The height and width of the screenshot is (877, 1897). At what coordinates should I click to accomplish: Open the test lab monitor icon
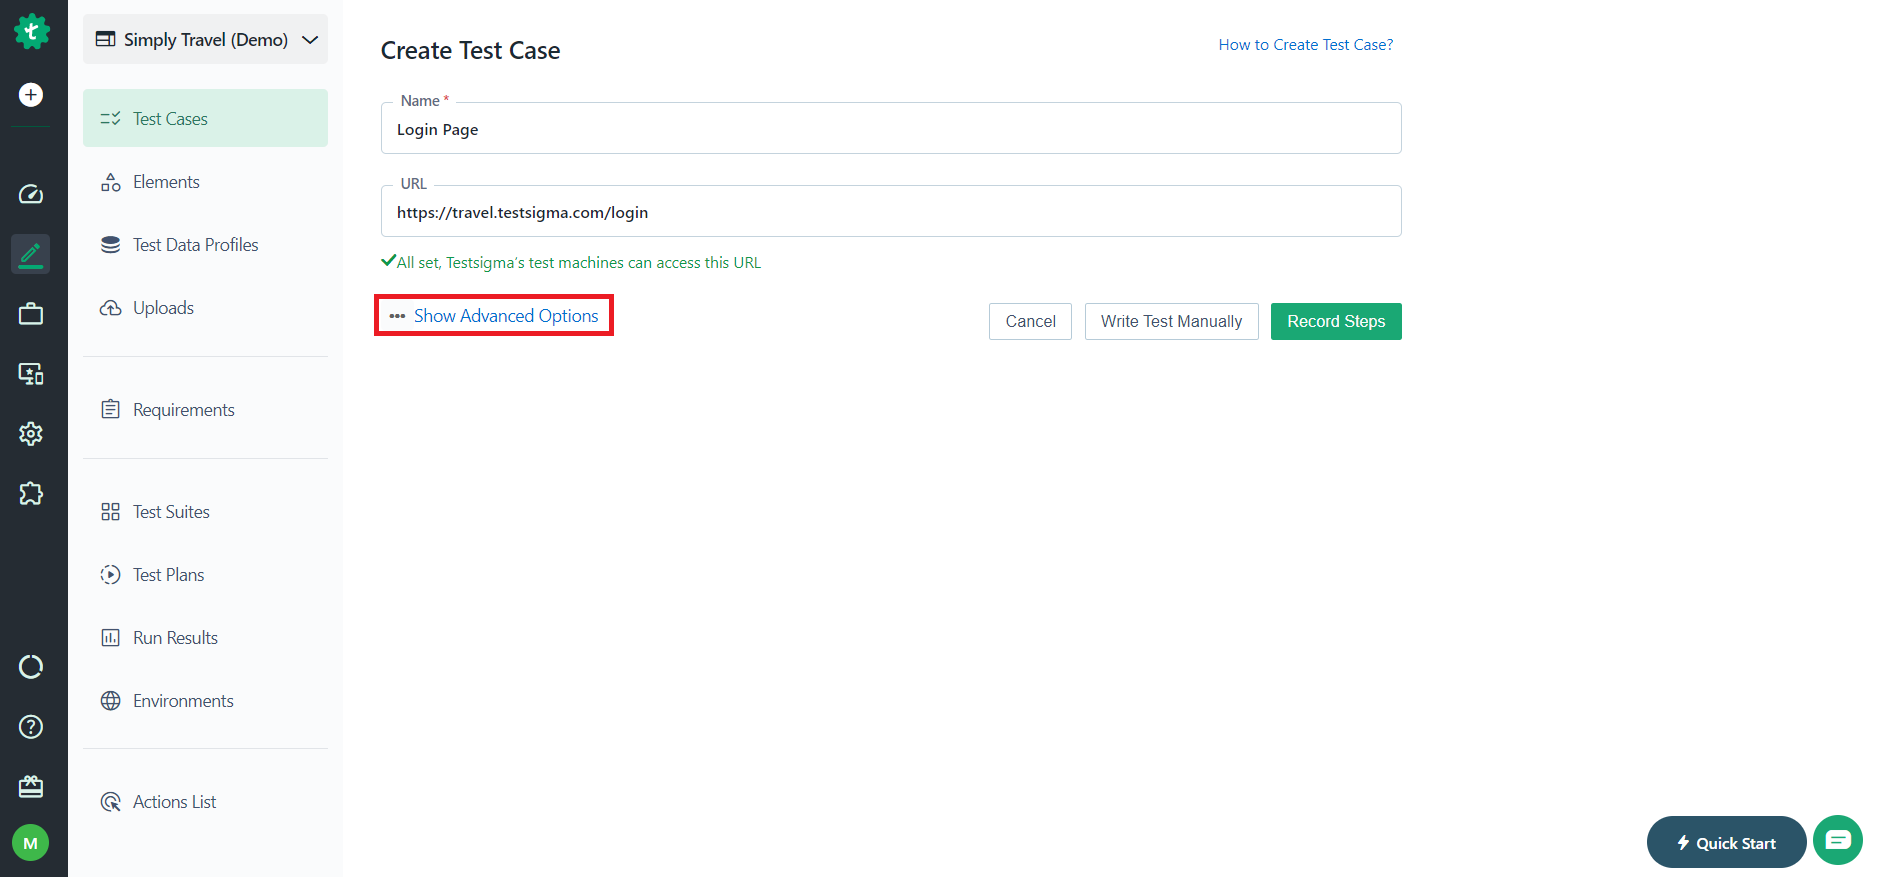click(x=31, y=374)
